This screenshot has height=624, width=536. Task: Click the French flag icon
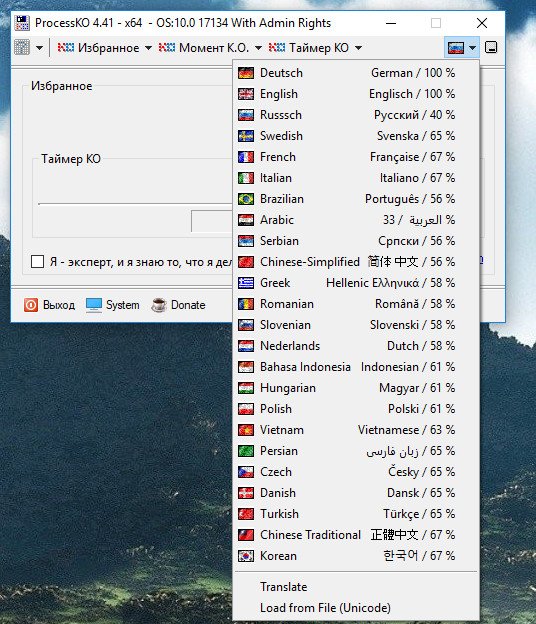tap(246, 157)
